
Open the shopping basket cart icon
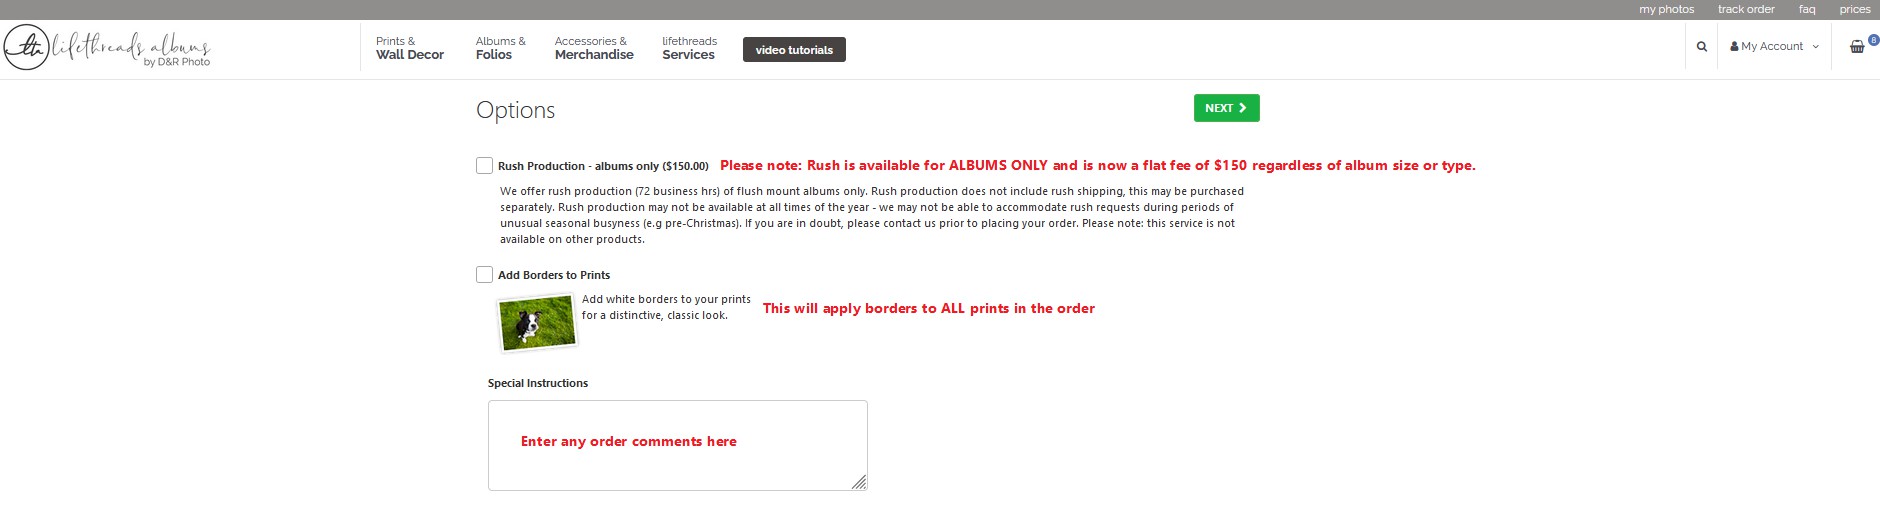(x=1857, y=47)
